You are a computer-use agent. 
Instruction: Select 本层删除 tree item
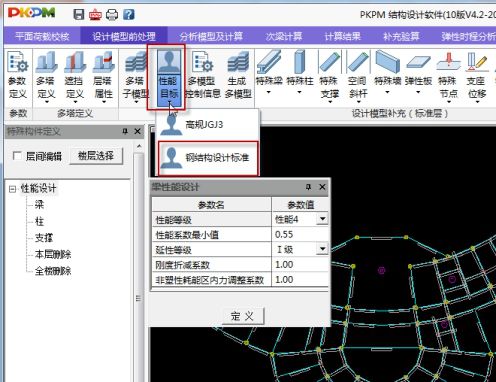(53, 254)
